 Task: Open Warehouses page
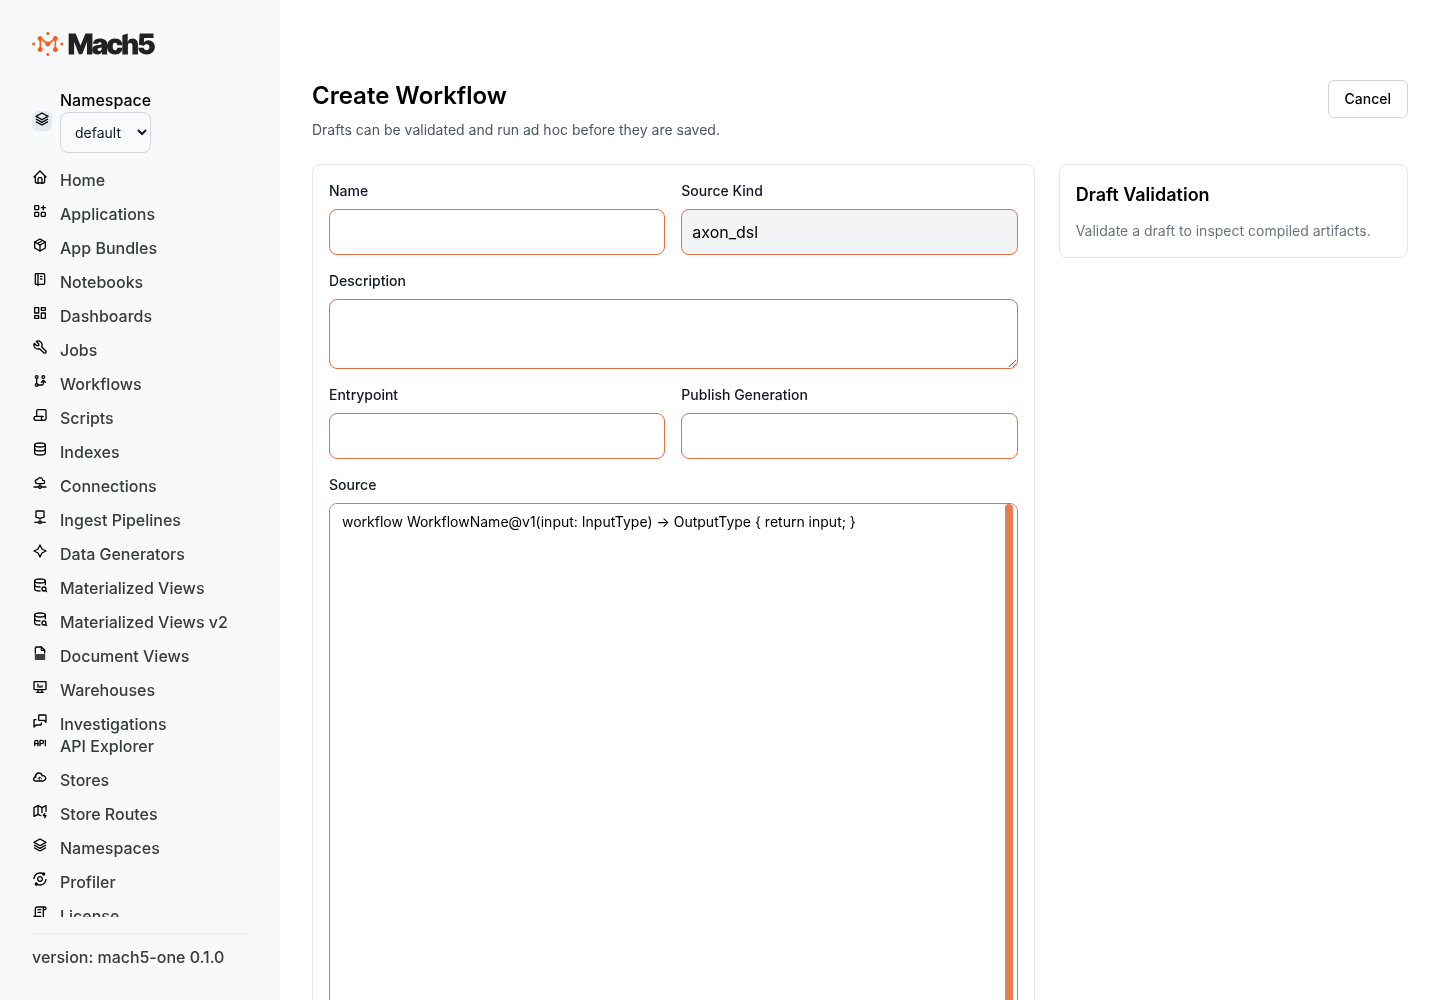pyautogui.click(x=107, y=690)
